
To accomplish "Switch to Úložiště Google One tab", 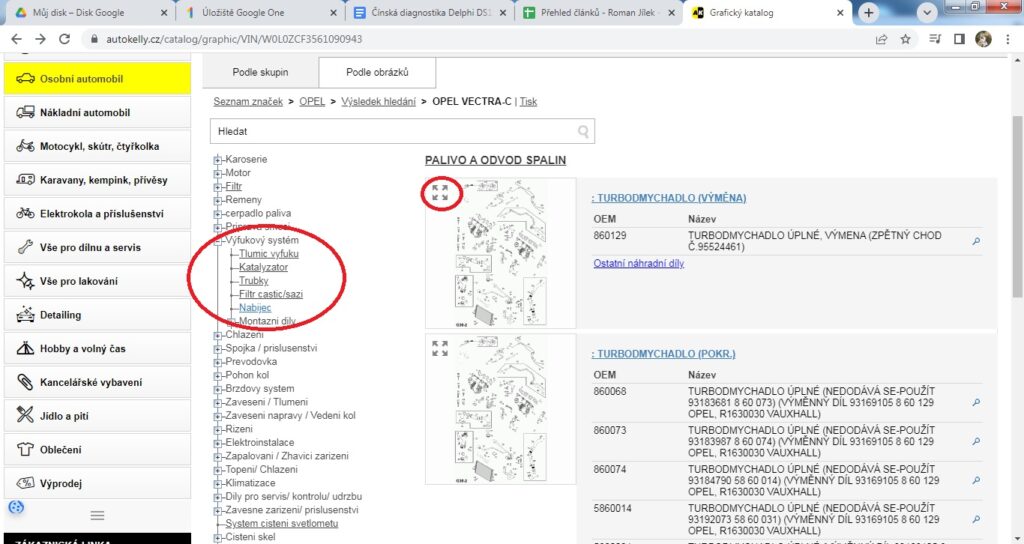I will (260, 12).
